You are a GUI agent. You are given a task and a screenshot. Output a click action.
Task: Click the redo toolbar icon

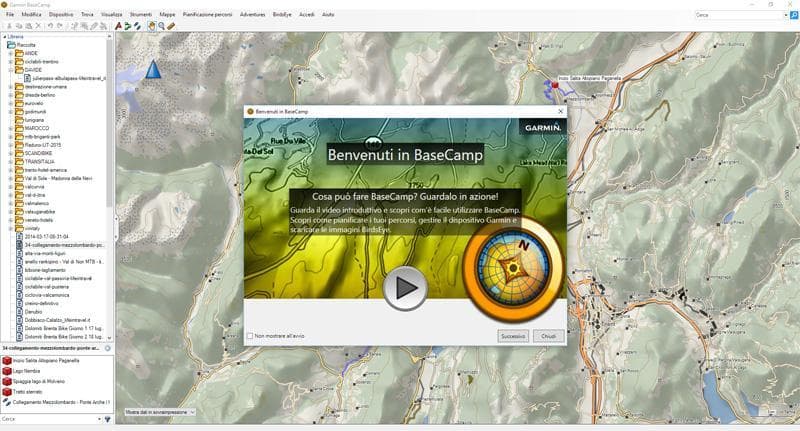tap(60, 26)
